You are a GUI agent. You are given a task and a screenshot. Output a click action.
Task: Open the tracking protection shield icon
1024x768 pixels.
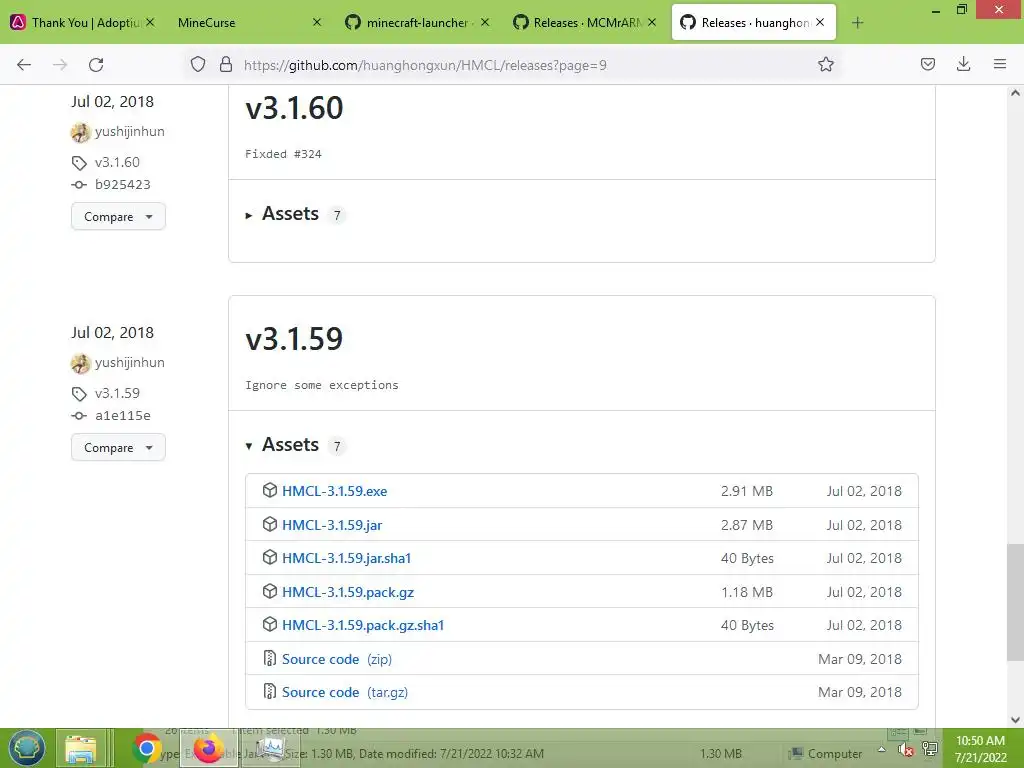point(198,64)
